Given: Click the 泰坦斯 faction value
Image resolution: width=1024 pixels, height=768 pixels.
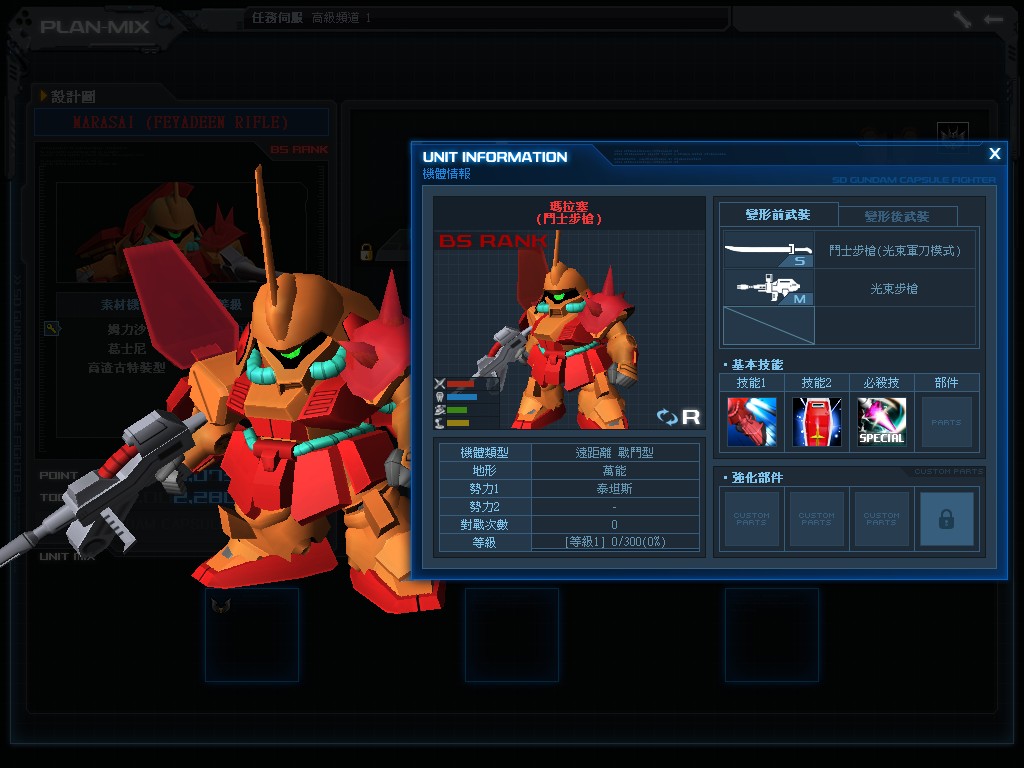Looking at the screenshot, I should coord(615,488).
